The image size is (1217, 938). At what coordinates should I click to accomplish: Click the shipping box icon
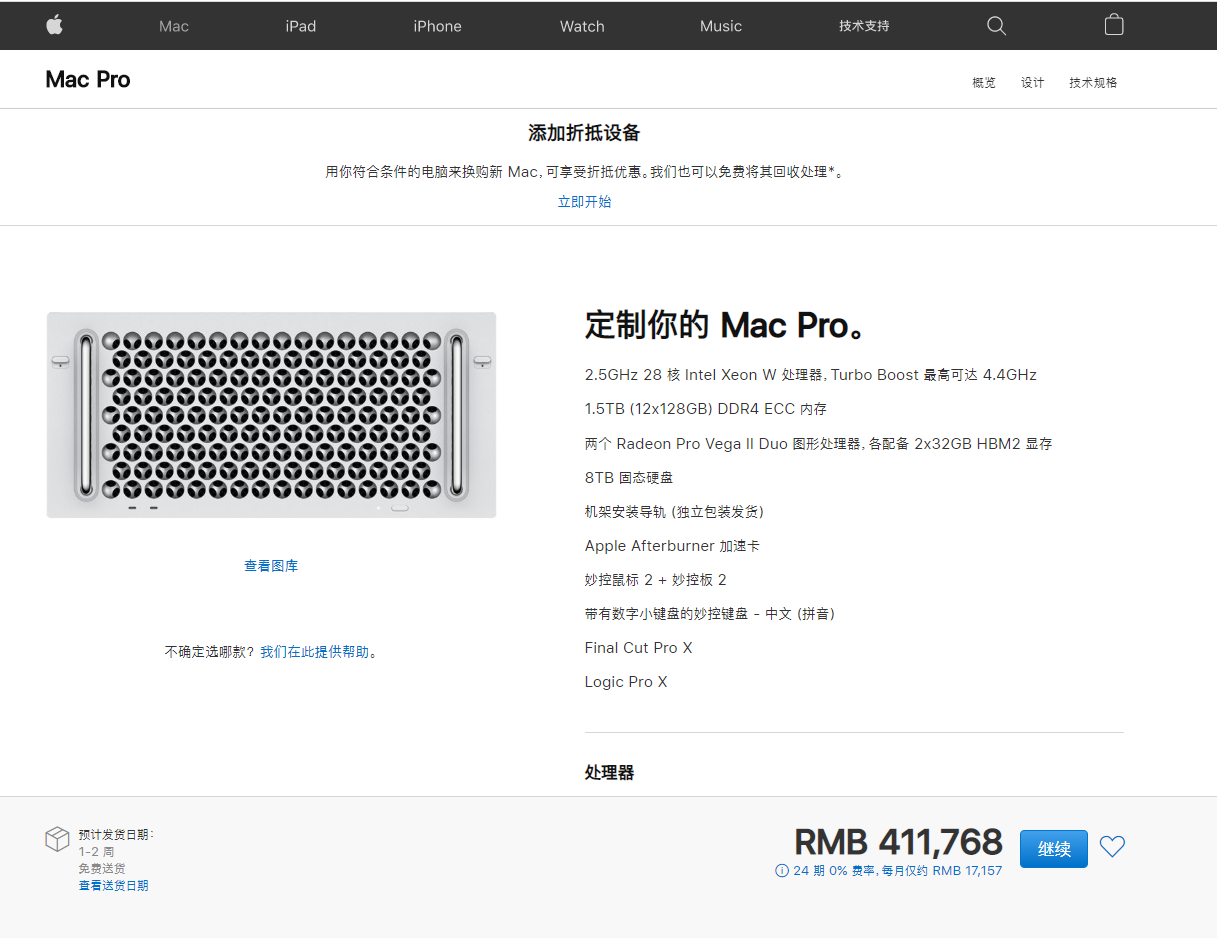pyautogui.click(x=57, y=839)
